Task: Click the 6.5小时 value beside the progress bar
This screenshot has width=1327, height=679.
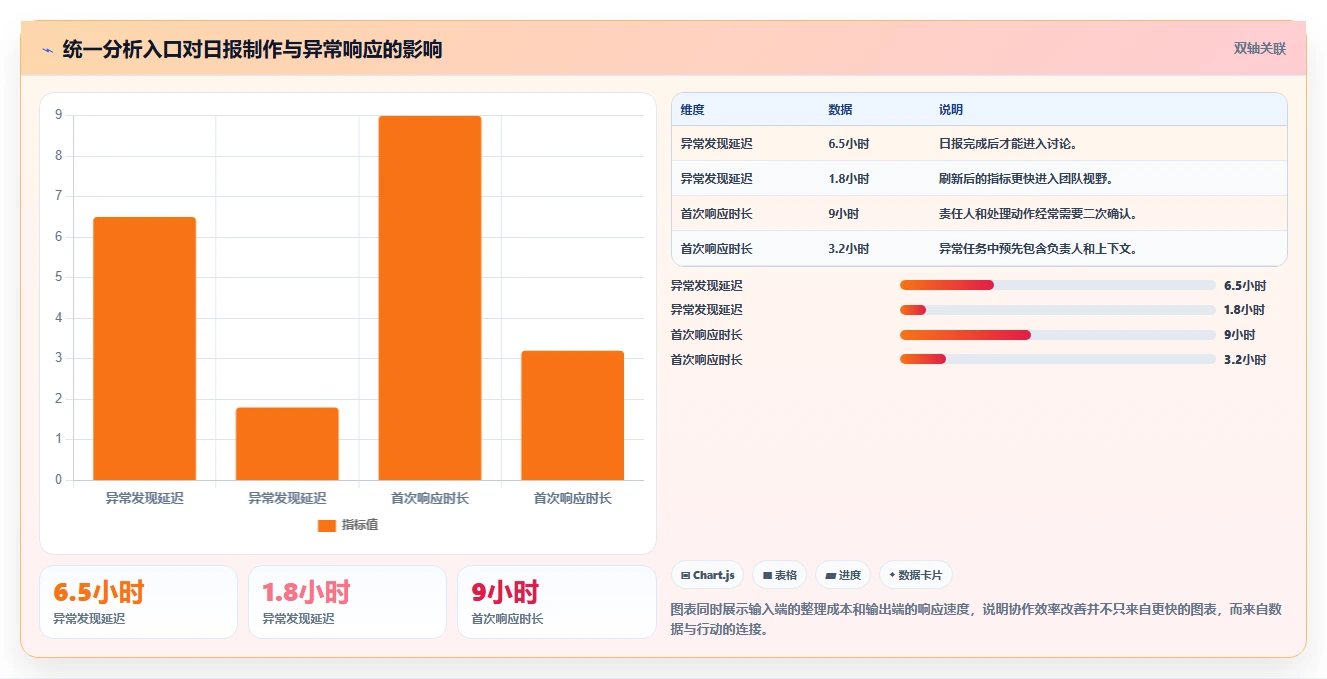Action: [x=1244, y=285]
